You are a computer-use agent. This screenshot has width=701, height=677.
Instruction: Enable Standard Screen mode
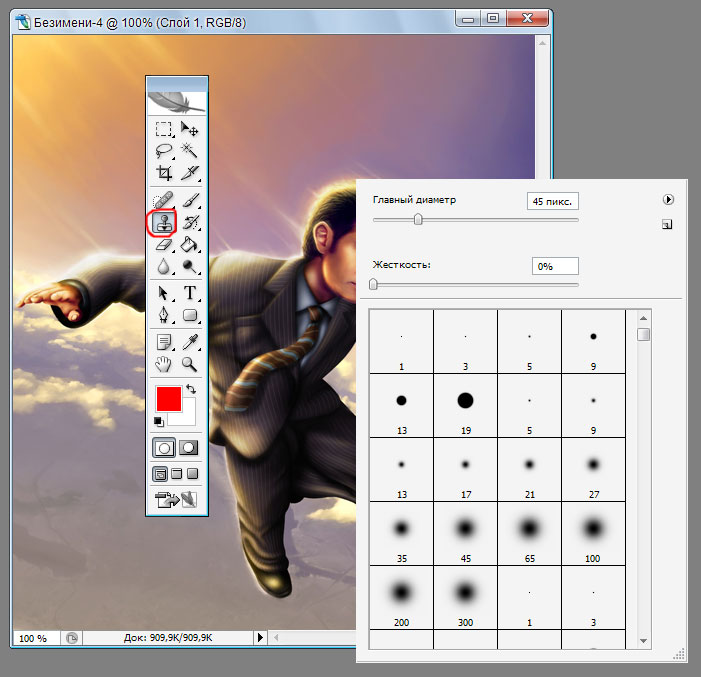[x=160, y=473]
